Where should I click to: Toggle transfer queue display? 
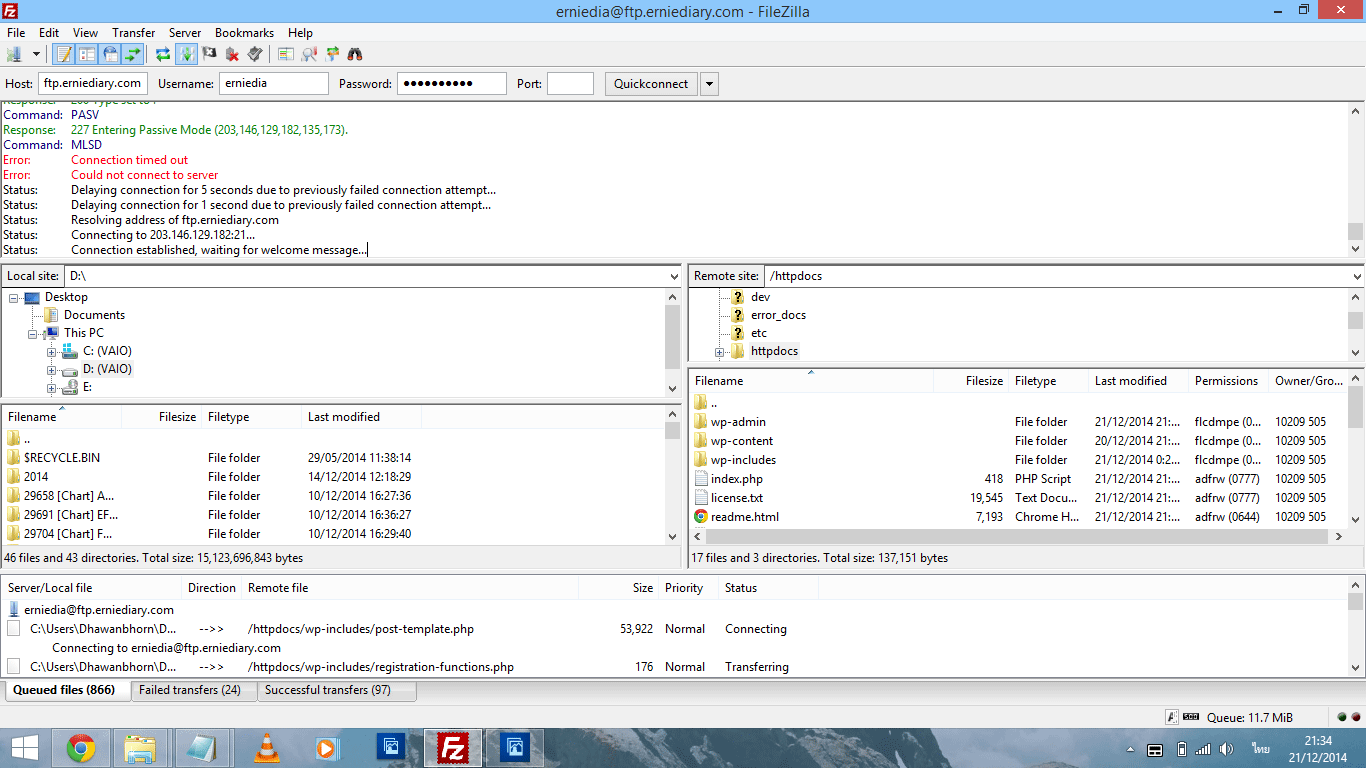132,54
